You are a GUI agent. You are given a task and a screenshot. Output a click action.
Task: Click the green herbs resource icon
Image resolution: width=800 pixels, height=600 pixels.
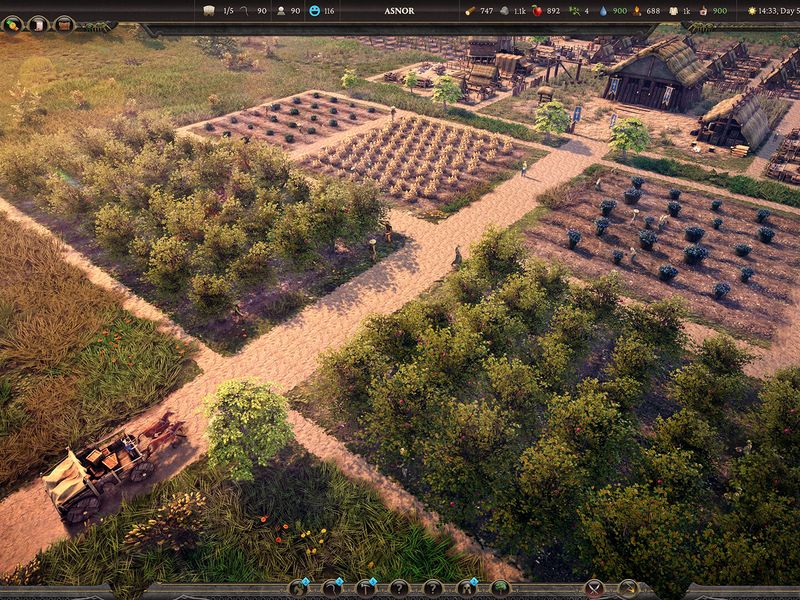[573, 10]
